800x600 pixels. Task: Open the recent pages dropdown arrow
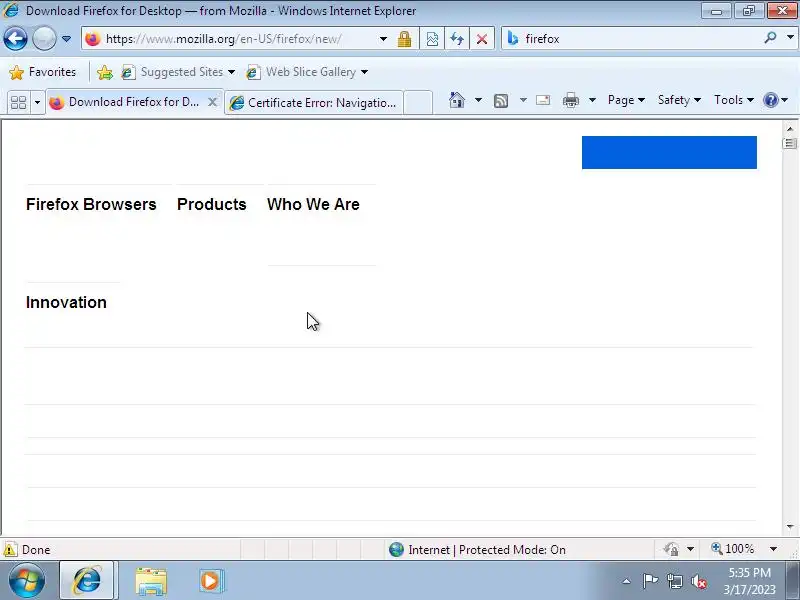click(66, 39)
